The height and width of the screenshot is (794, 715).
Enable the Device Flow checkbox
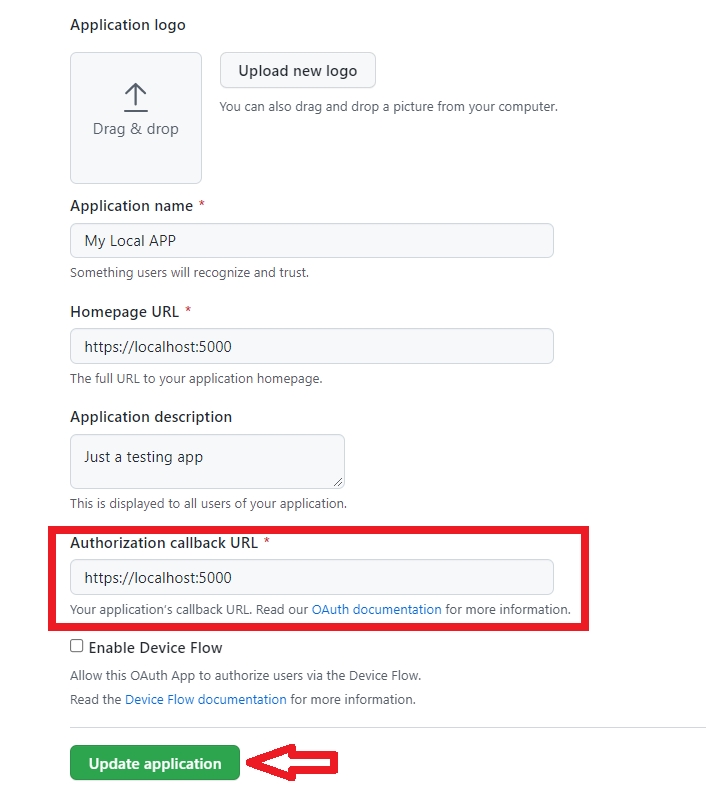tap(77, 646)
